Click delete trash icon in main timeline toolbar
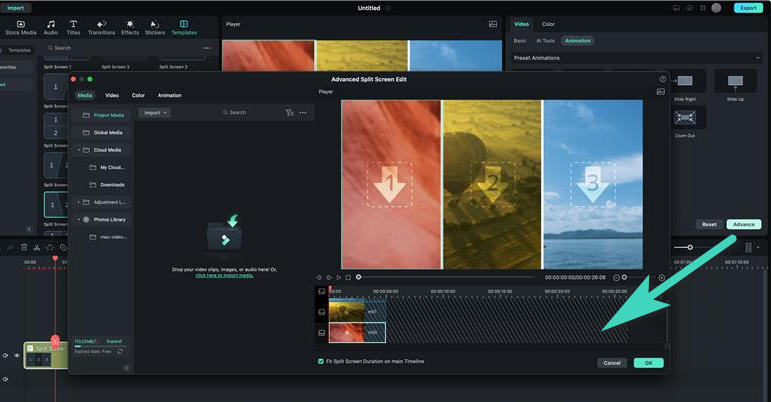 [24, 248]
